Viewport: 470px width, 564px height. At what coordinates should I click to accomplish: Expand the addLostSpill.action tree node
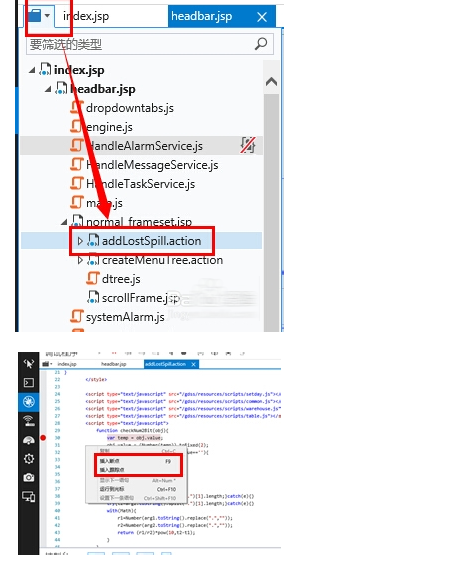click(80, 241)
